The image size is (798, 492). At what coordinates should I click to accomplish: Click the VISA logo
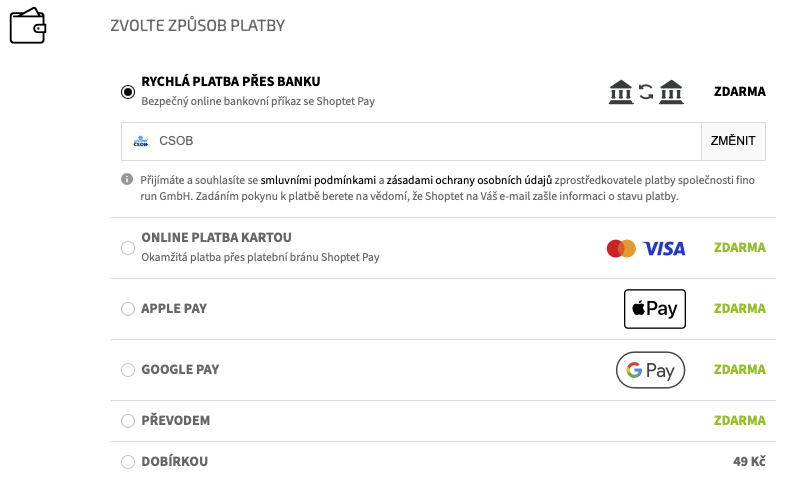[x=664, y=248]
